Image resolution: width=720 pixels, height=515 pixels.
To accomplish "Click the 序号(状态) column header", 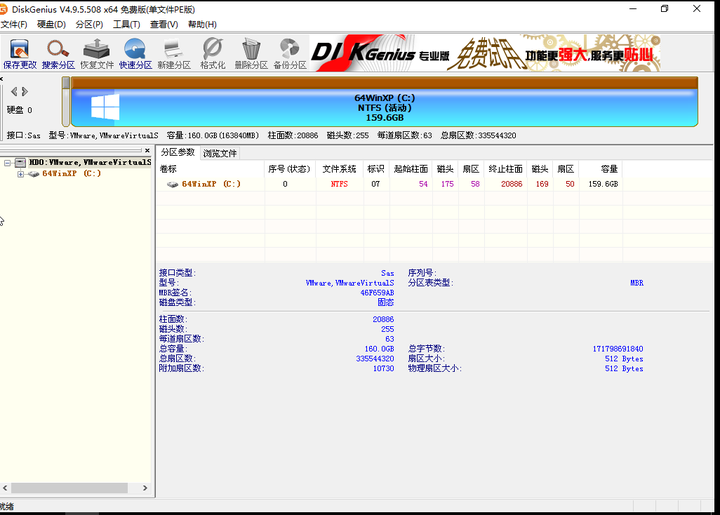I will point(290,169).
